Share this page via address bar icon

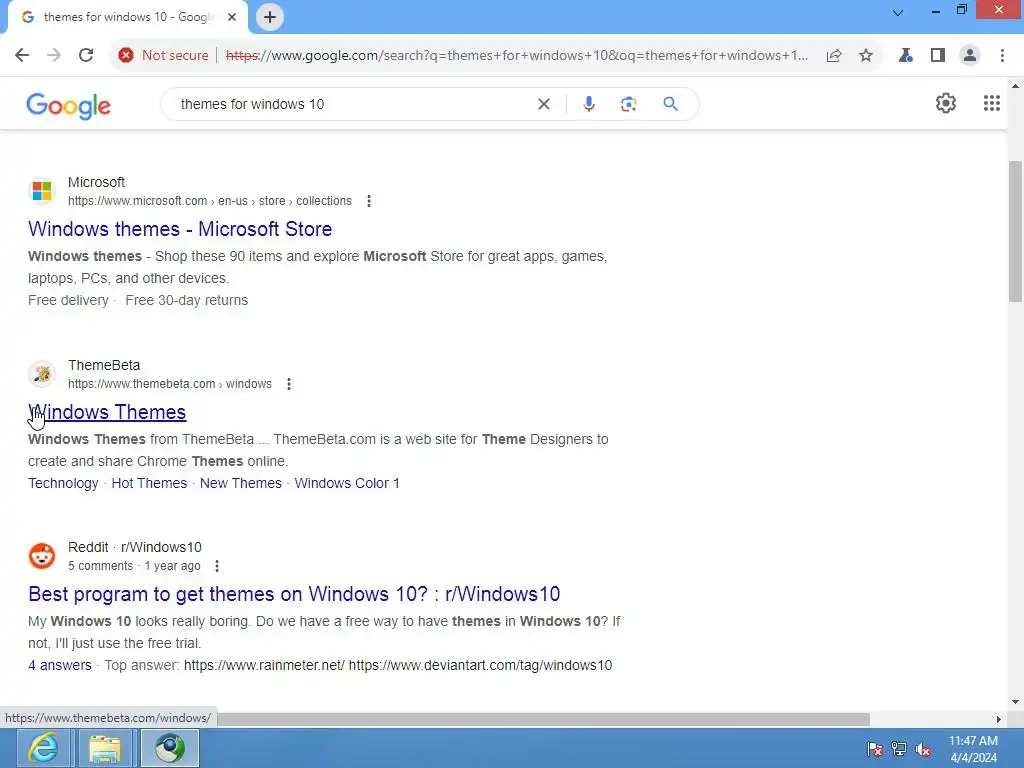click(834, 56)
